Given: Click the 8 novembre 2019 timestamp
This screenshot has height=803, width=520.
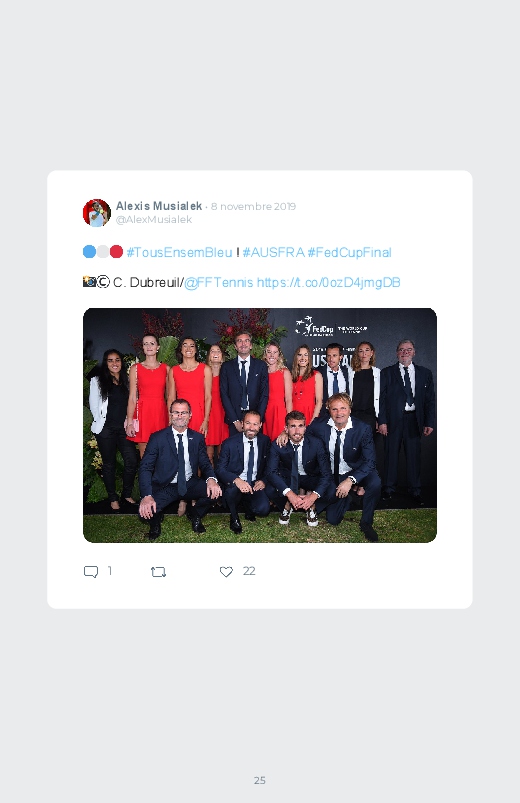Looking at the screenshot, I should (x=253, y=206).
